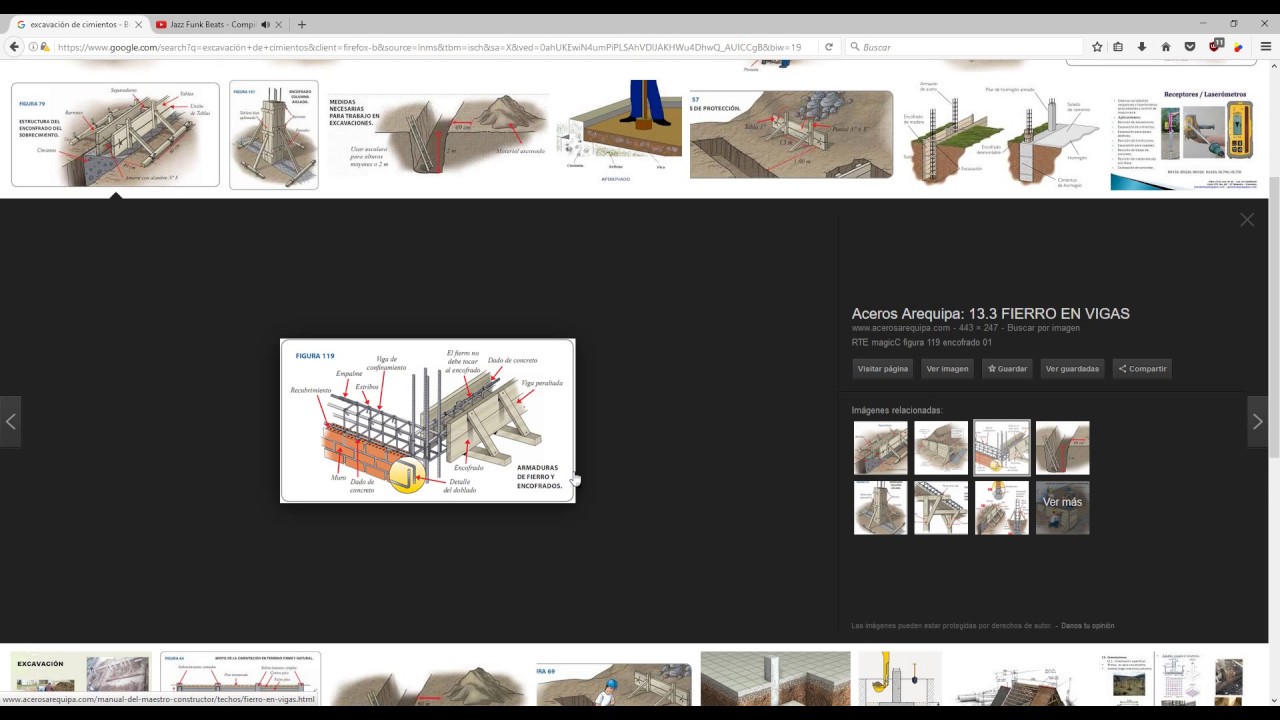Image resolution: width=1280 pixels, height=720 pixels.
Task: Switch to the excavación de cimientos tab
Action: coord(77,24)
